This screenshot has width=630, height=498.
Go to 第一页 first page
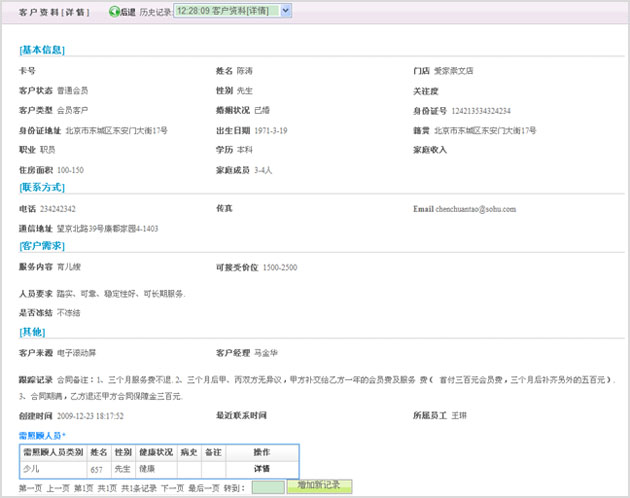pos(31,487)
